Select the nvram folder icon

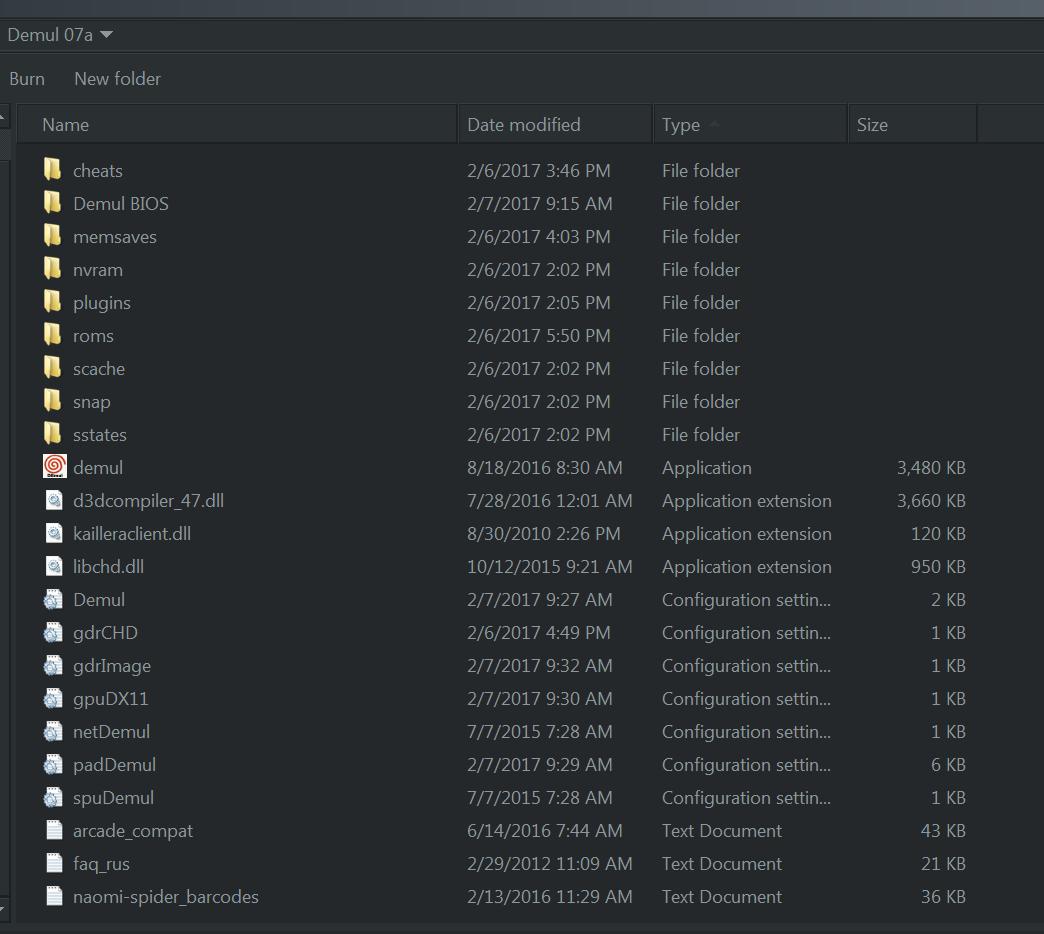tap(53, 269)
